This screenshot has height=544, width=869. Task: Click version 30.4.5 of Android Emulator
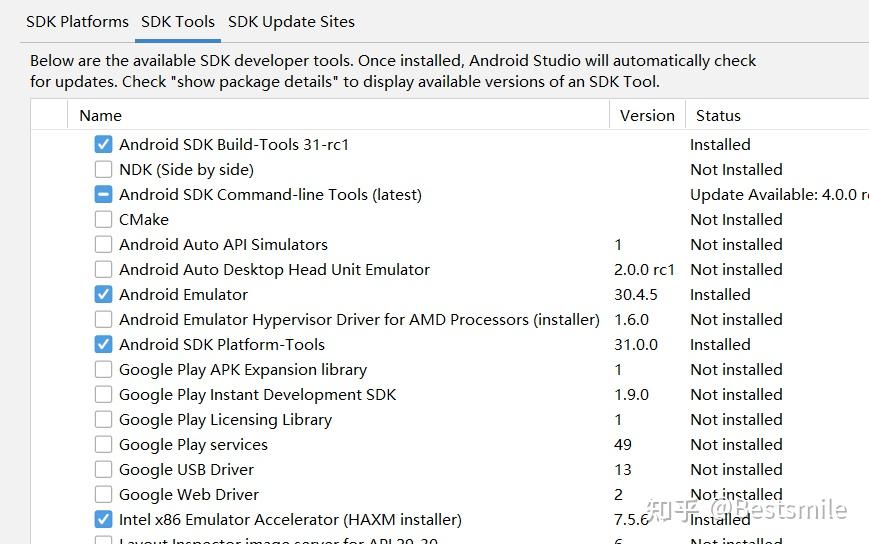click(x=636, y=294)
